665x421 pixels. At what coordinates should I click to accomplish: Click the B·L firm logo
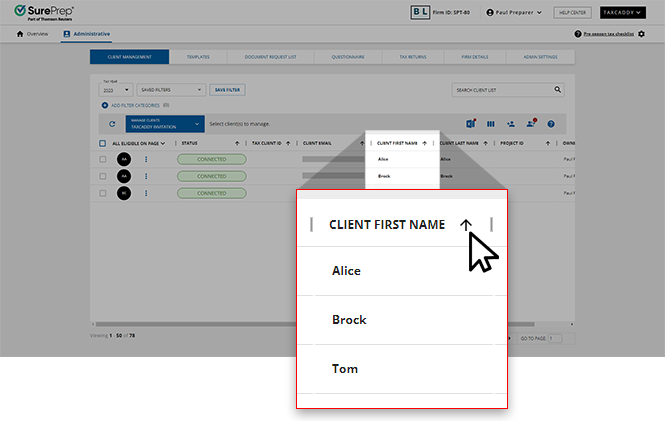pyautogui.click(x=420, y=12)
